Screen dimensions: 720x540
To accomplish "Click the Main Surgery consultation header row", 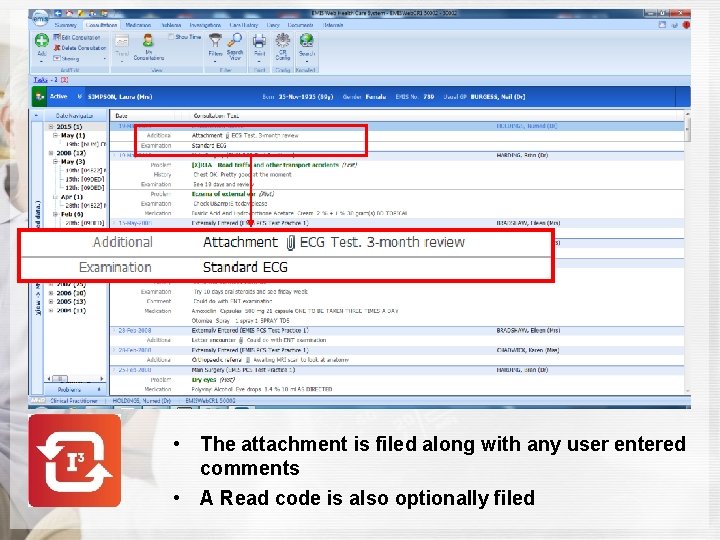I will tap(398, 370).
